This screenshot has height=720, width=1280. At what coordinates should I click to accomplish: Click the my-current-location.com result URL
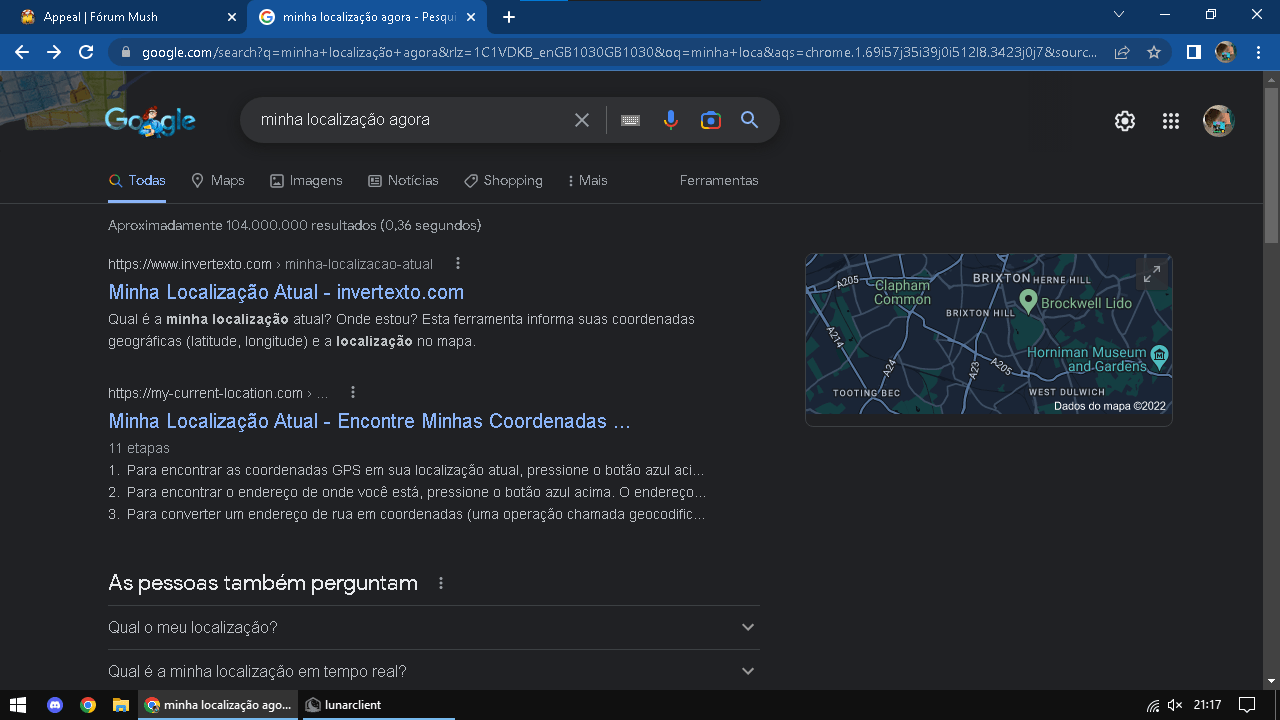218,393
